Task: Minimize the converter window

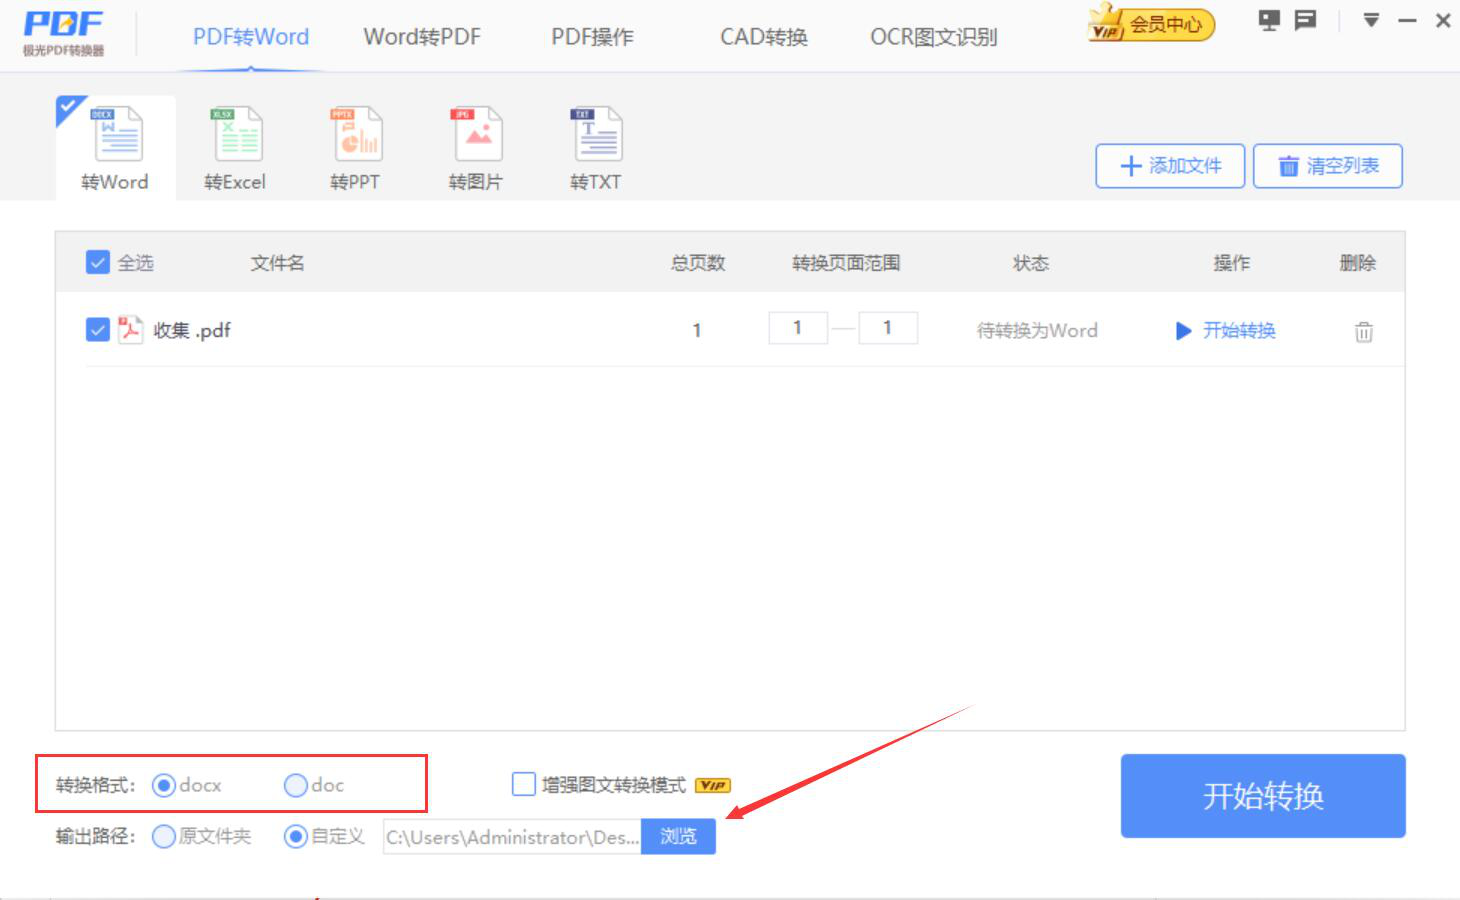Action: (1407, 20)
